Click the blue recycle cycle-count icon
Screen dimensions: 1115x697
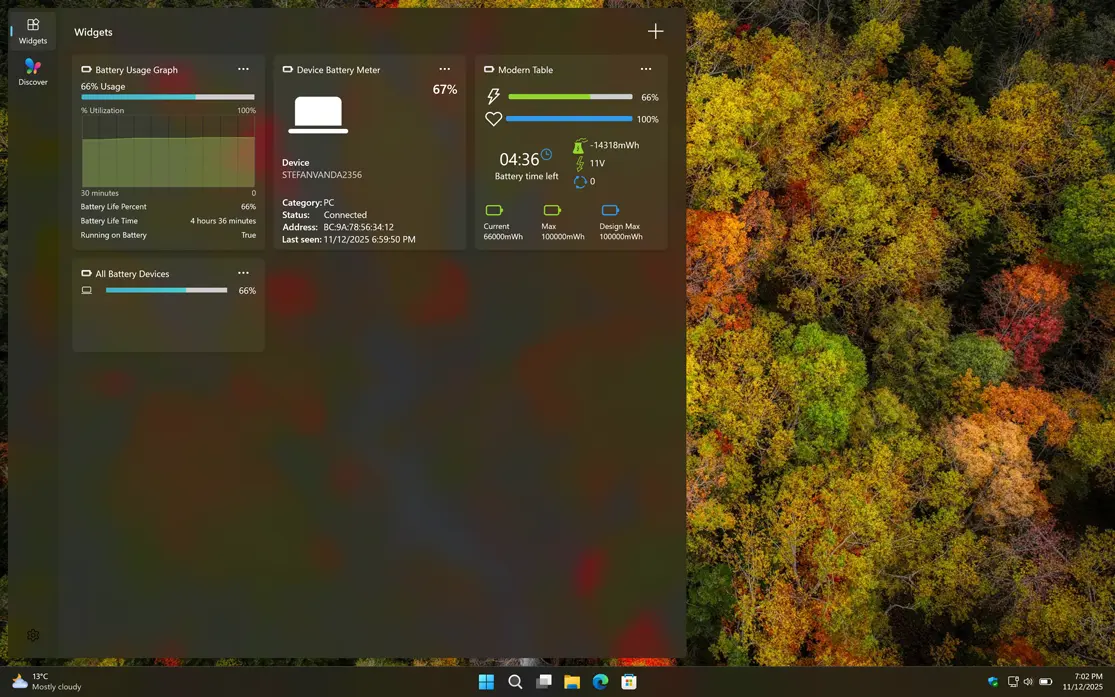580,182
